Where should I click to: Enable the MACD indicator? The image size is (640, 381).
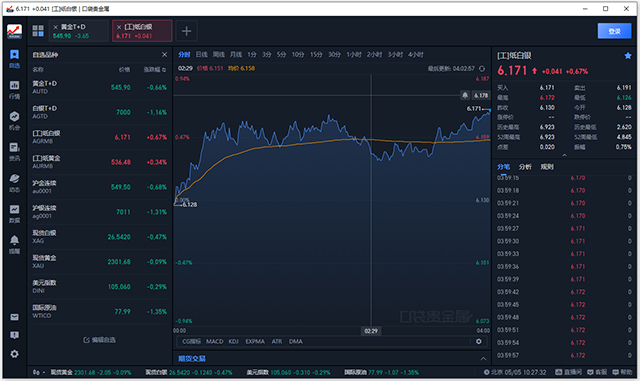pyautogui.click(x=215, y=341)
